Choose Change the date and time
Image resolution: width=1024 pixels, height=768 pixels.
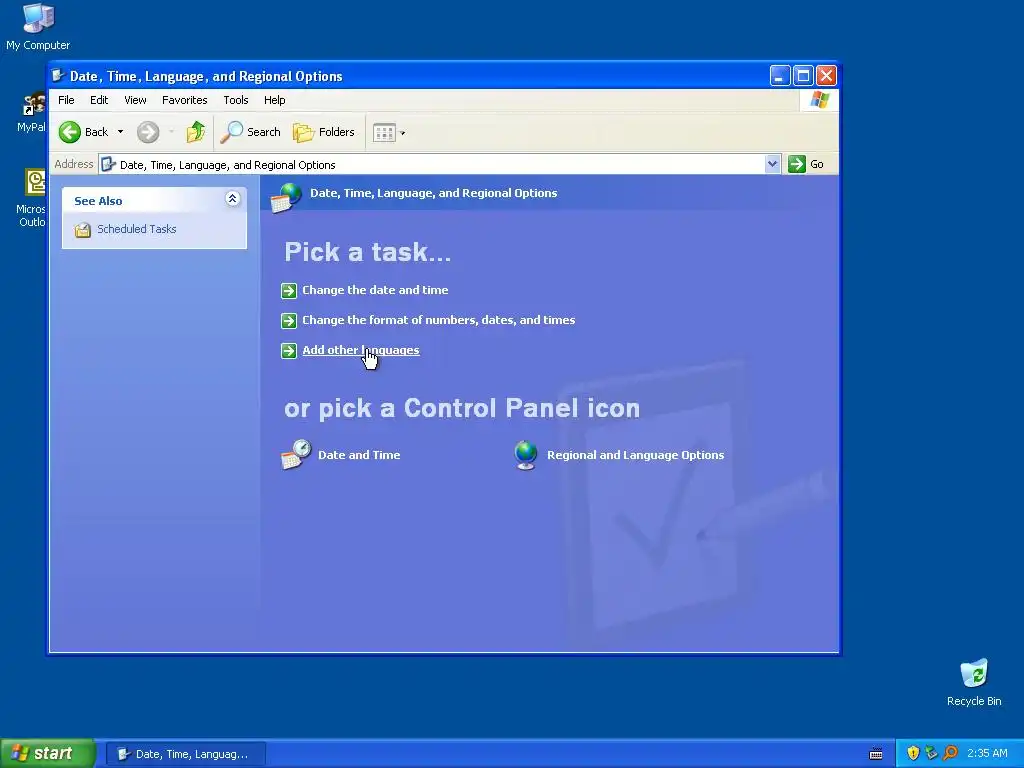(x=375, y=290)
